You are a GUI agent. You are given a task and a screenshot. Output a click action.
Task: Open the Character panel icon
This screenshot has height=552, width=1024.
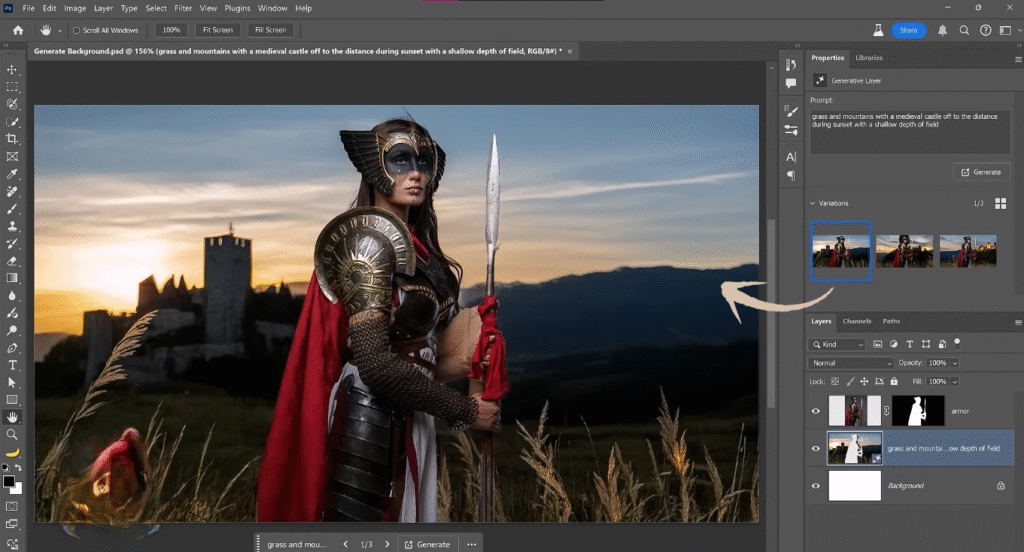[x=791, y=157]
